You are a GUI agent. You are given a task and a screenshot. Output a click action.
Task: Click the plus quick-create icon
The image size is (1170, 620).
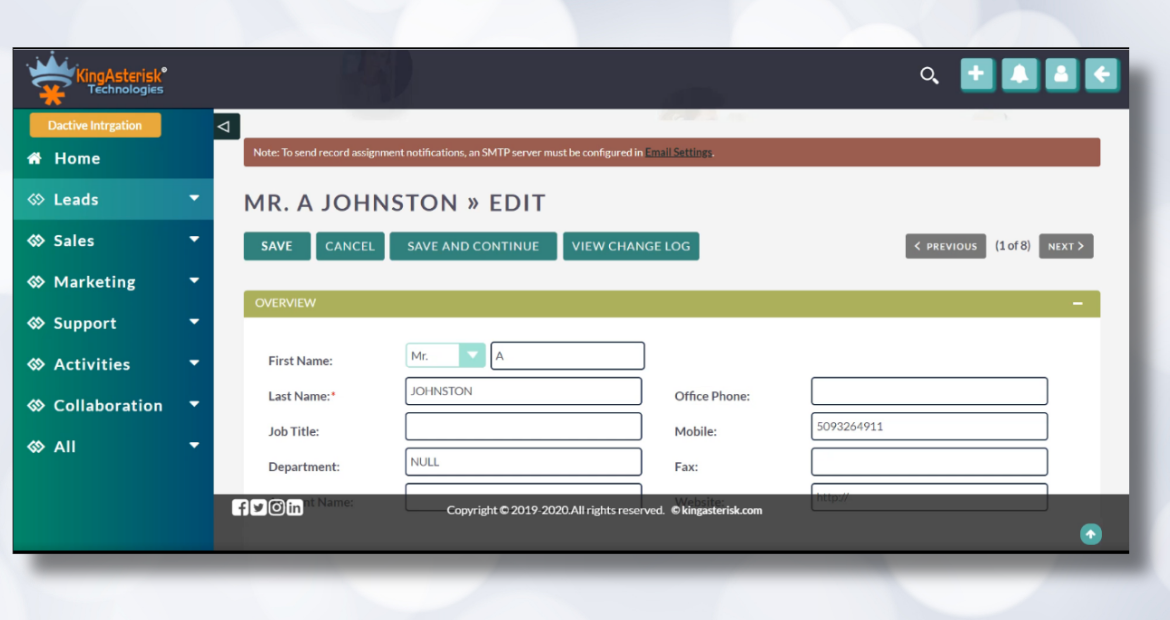(977, 75)
